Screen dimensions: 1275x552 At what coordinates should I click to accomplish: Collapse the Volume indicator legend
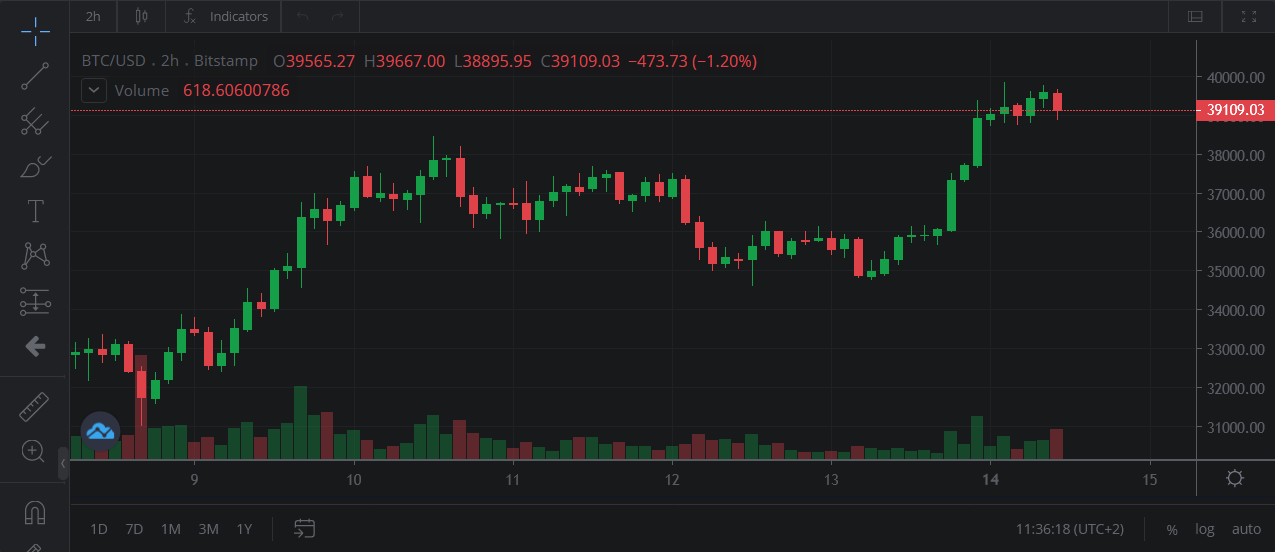(94, 90)
